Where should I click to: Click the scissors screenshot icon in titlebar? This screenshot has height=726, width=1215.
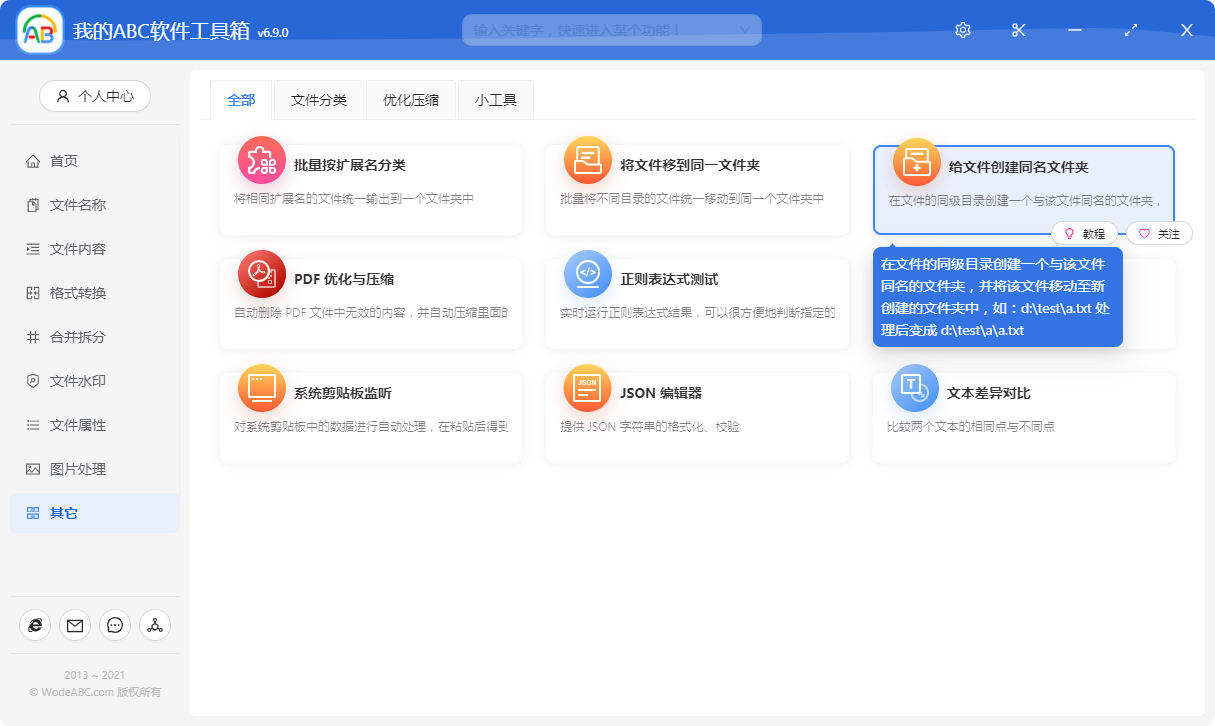click(1018, 30)
